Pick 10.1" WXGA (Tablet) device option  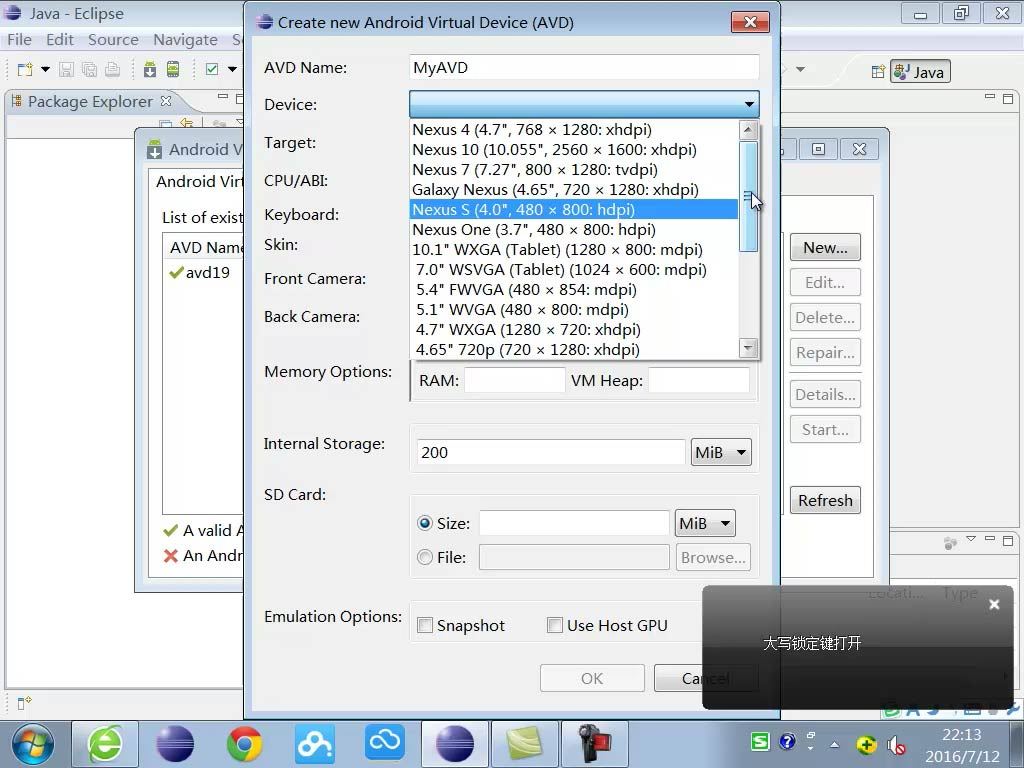pos(573,249)
